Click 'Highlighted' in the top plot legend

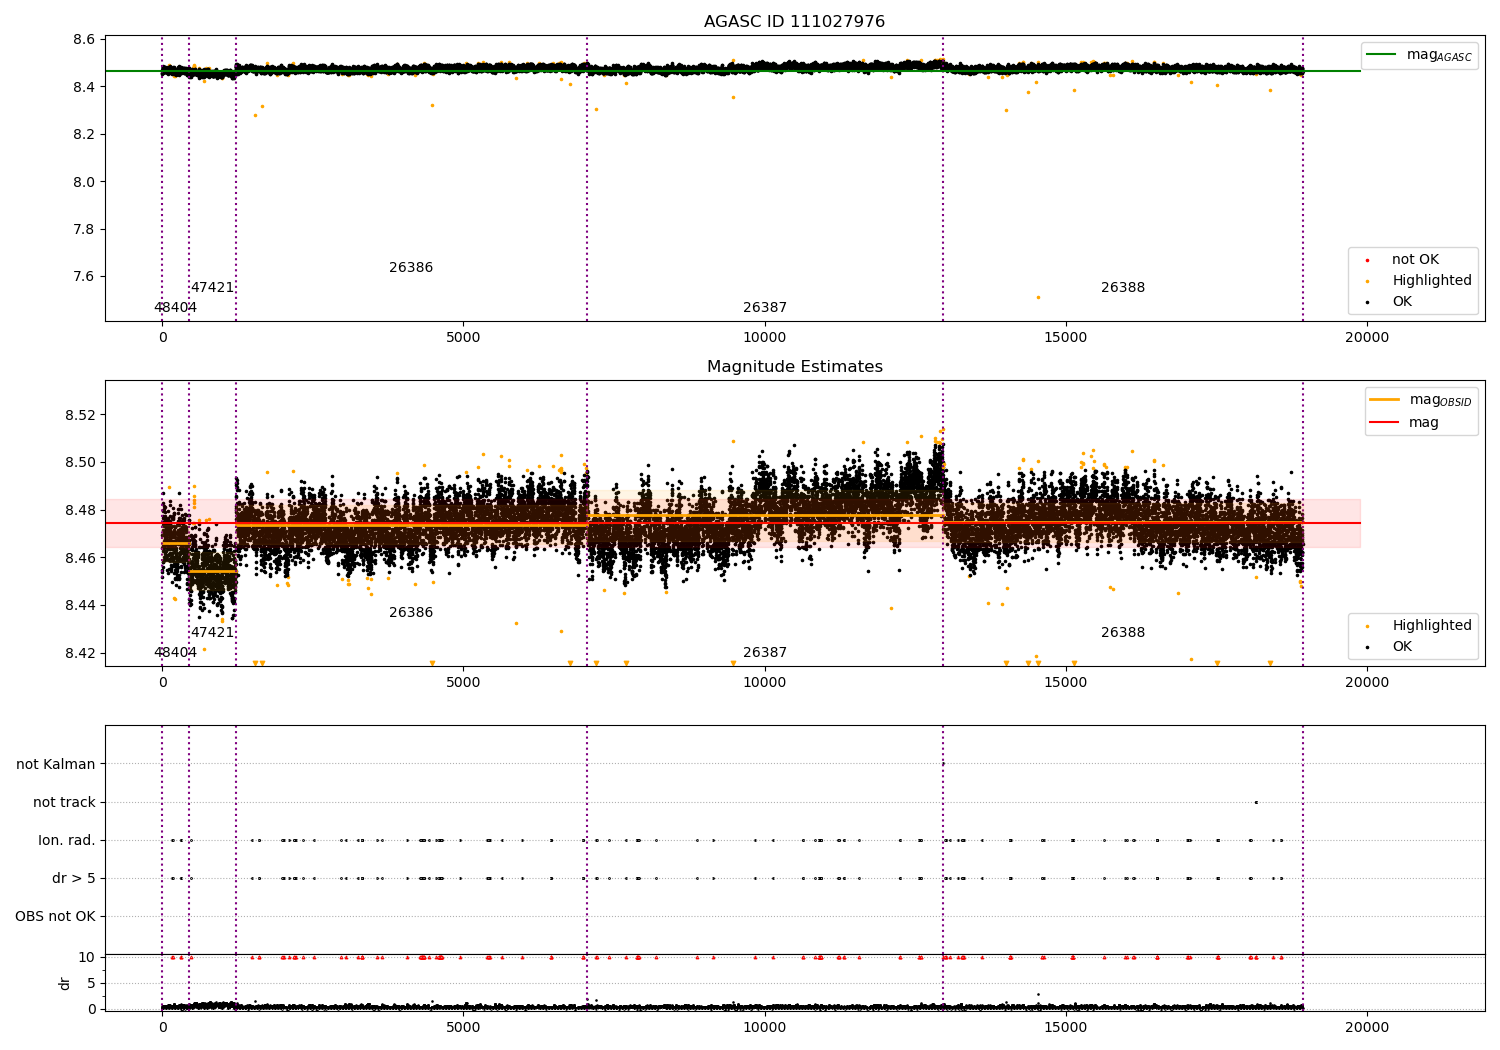tap(1419, 281)
